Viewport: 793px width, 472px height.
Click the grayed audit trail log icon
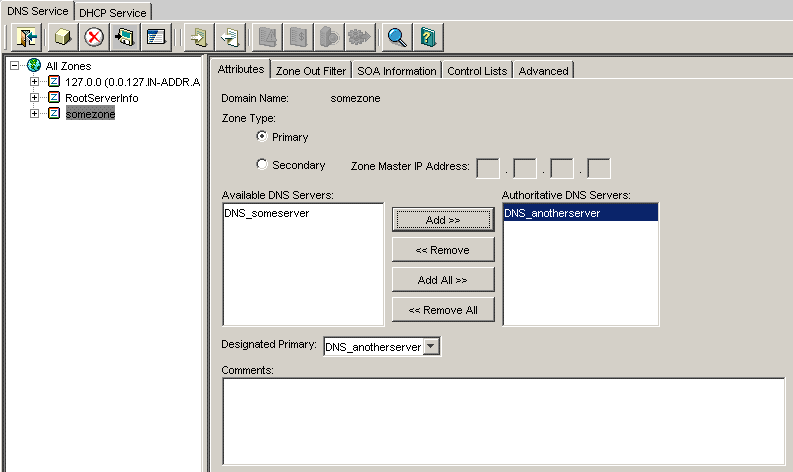pos(268,37)
